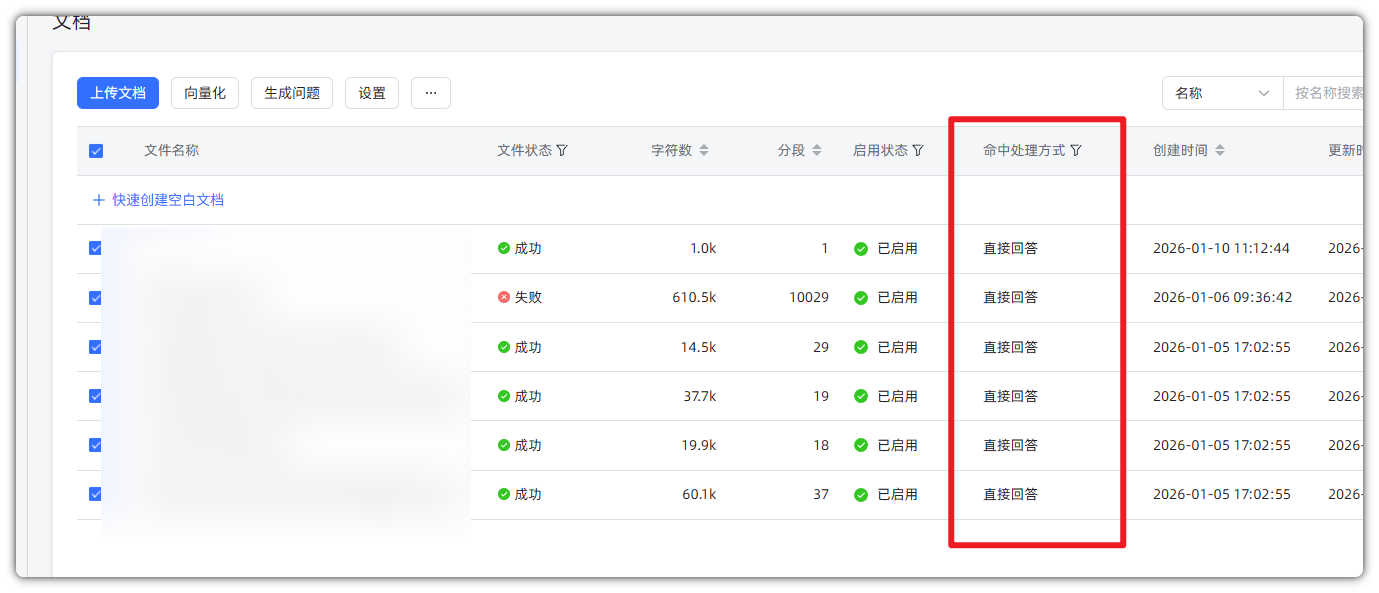Click the 启用状态 filter icon
Viewport: 1379px width, 593px height.
coord(918,150)
